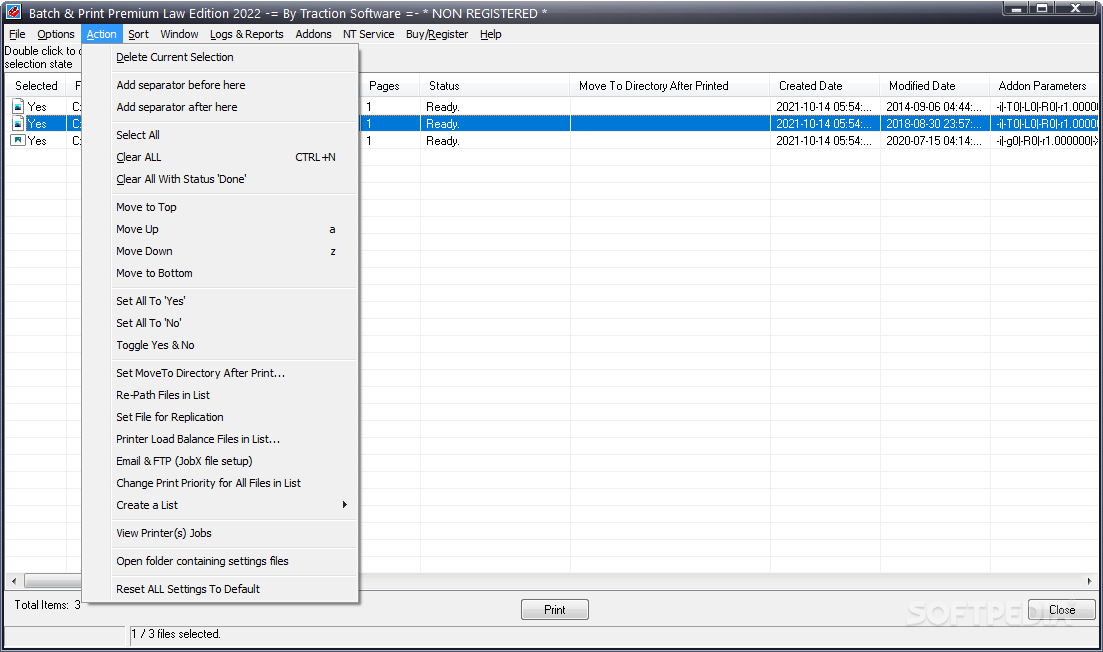The width and height of the screenshot is (1103, 652).
Task: Open the Sort menu
Action: coord(138,34)
